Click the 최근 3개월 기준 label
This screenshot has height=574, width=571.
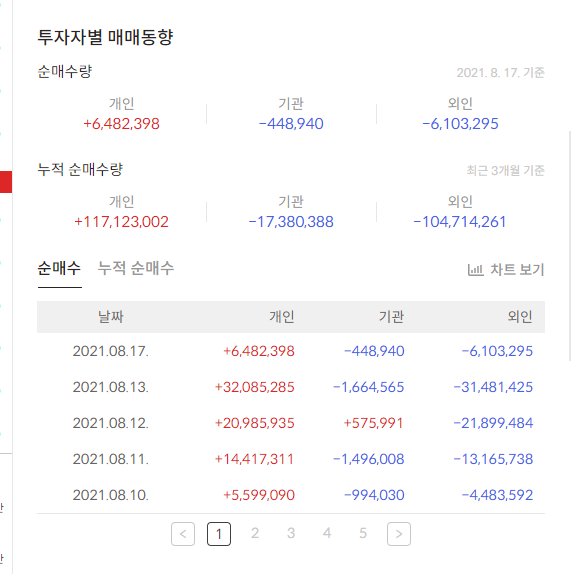(505, 171)
